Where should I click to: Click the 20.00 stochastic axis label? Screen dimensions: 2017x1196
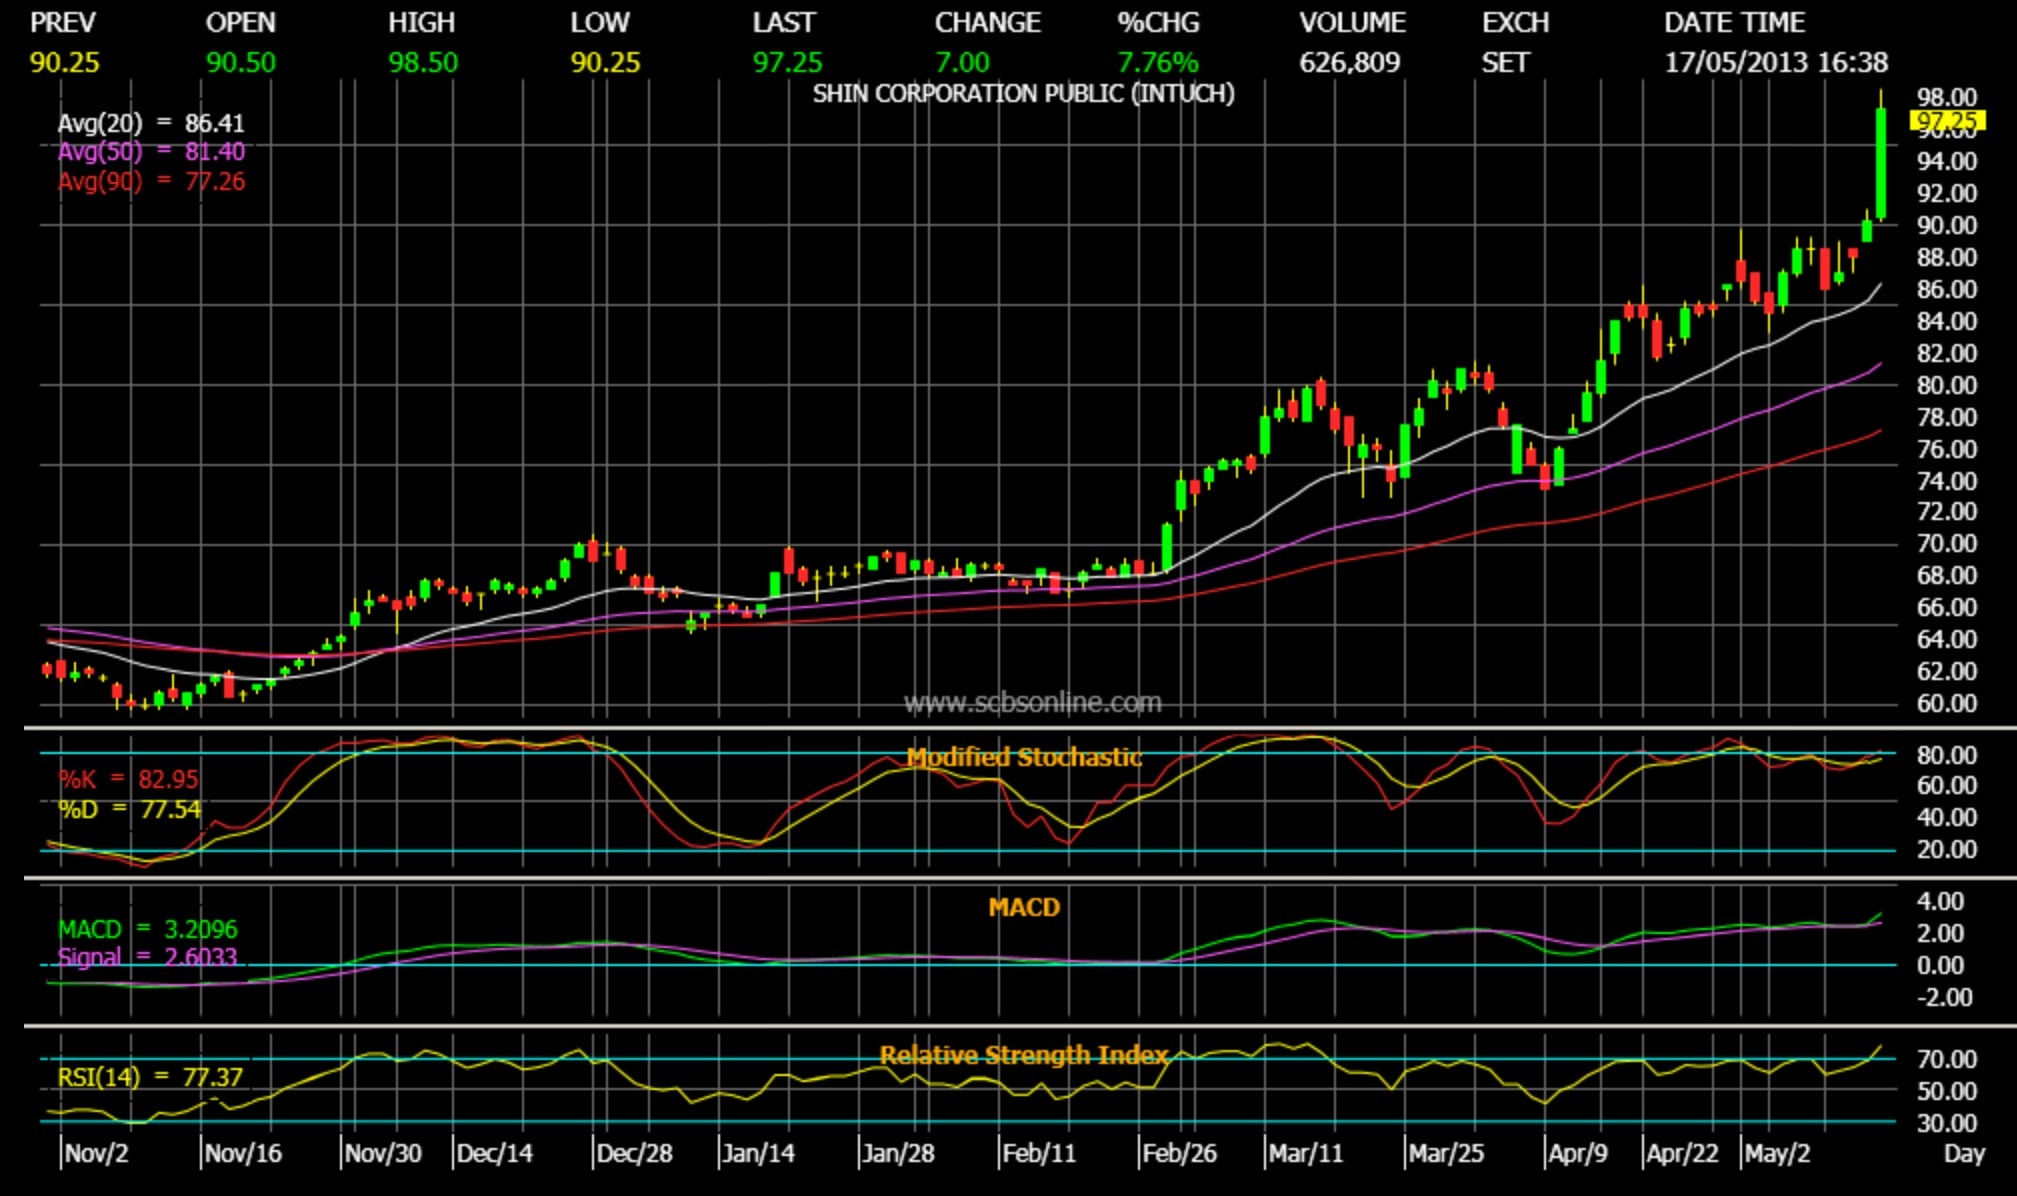pos(1946,849)
